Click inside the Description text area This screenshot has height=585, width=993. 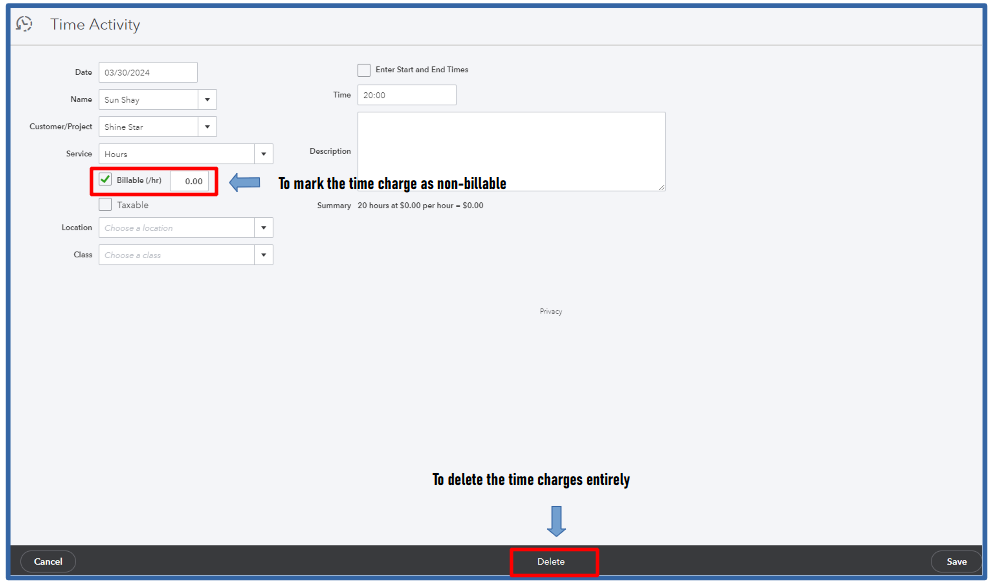click(x=511, y=151)
